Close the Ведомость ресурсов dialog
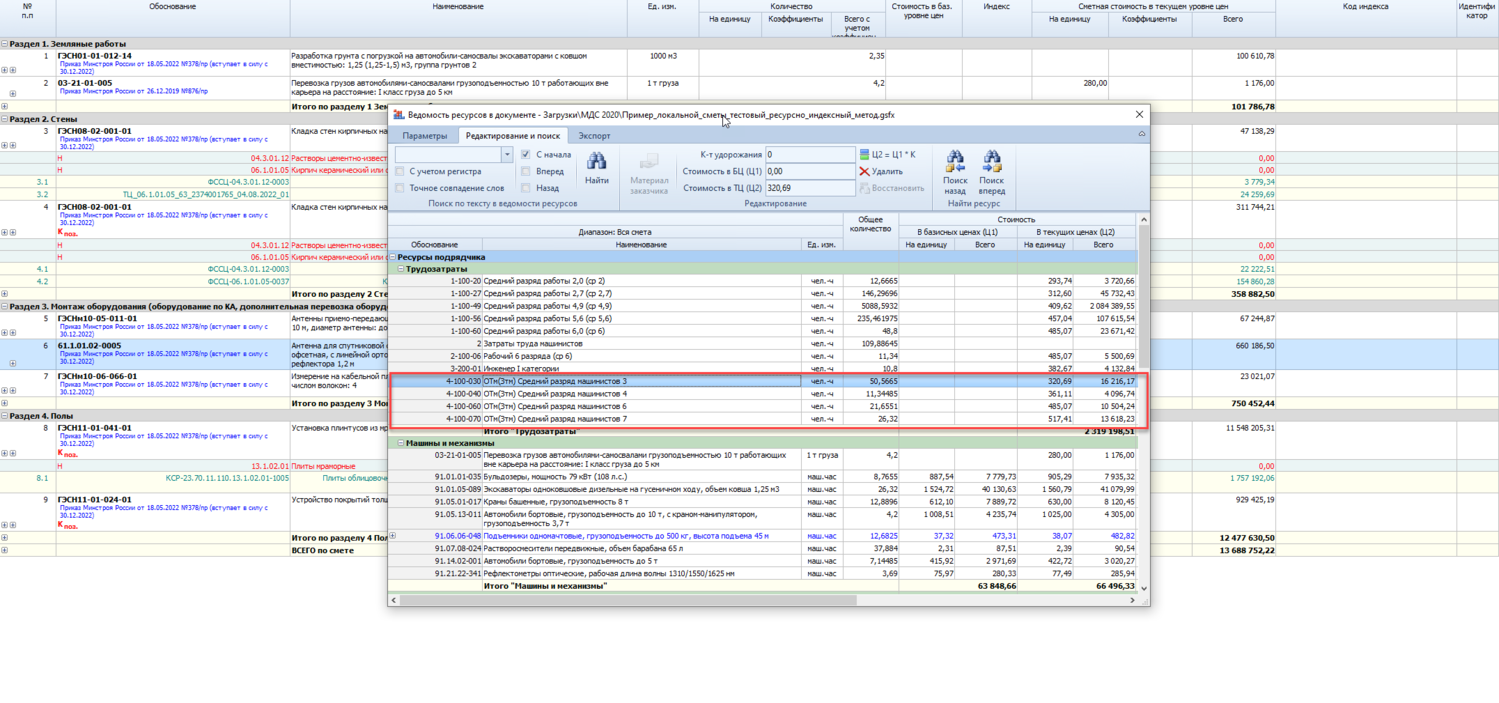Screen dimensions: 1499x703 coord(1138,115)
